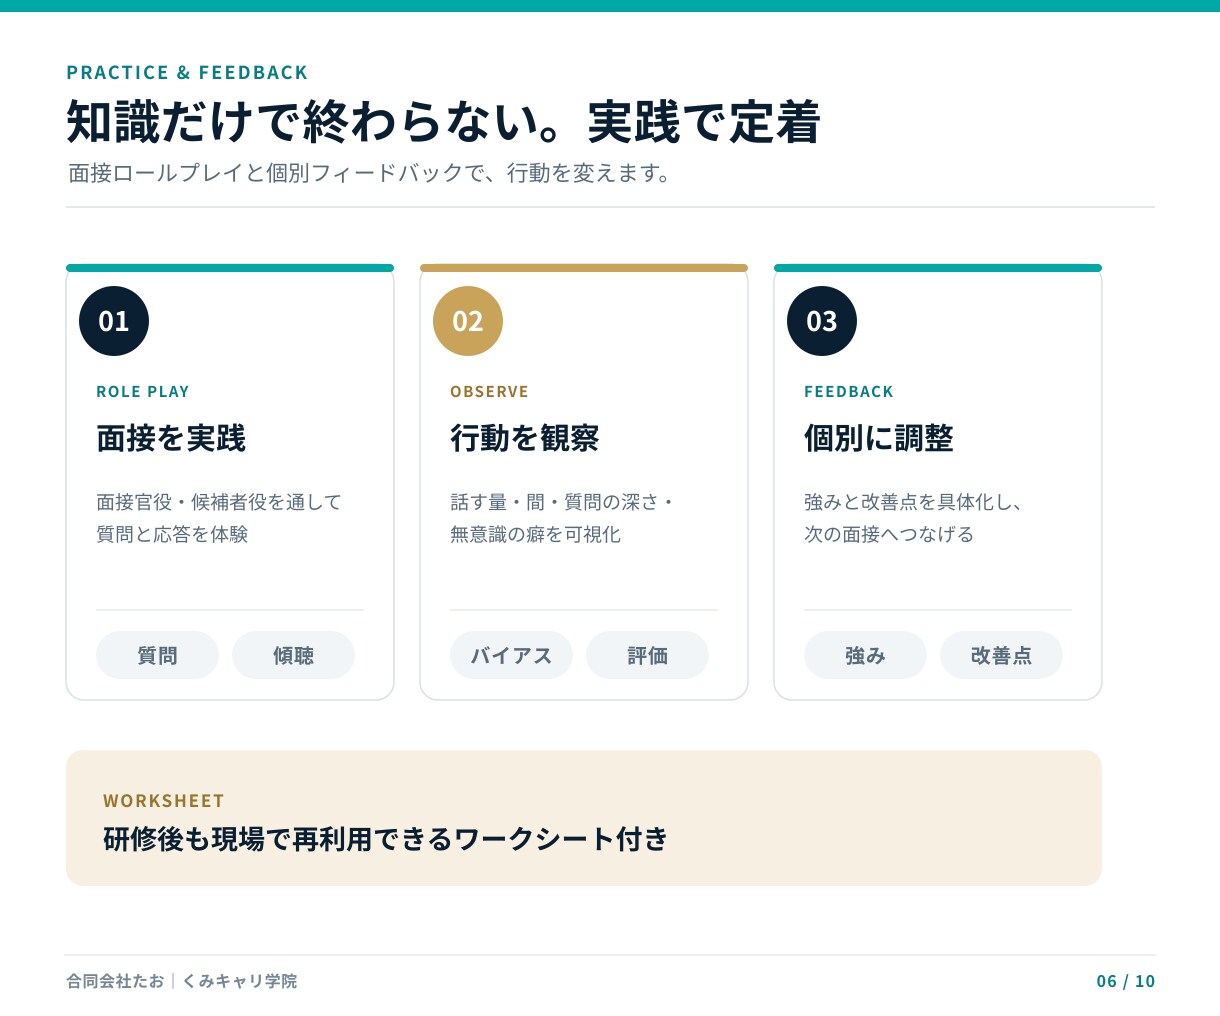Select the バイアス tag chip
The height and width of the screenshot is (1016, 1220).
click(511, 655)
